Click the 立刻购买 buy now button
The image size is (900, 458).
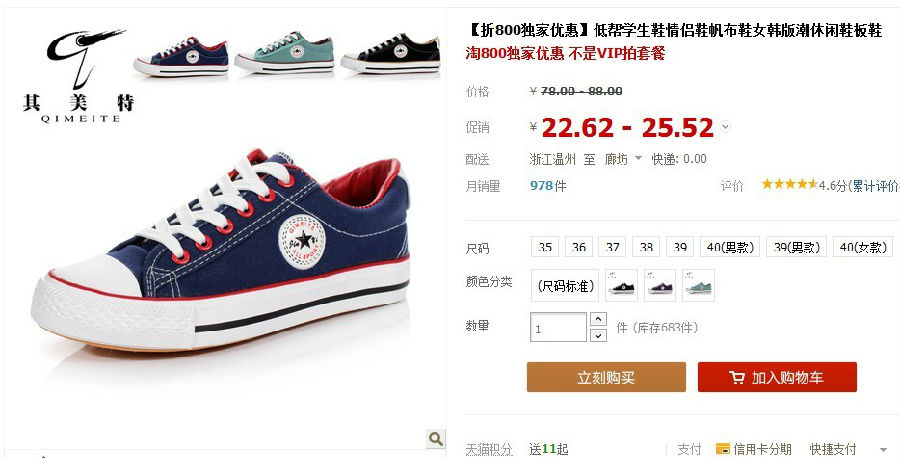coord(606,377)
